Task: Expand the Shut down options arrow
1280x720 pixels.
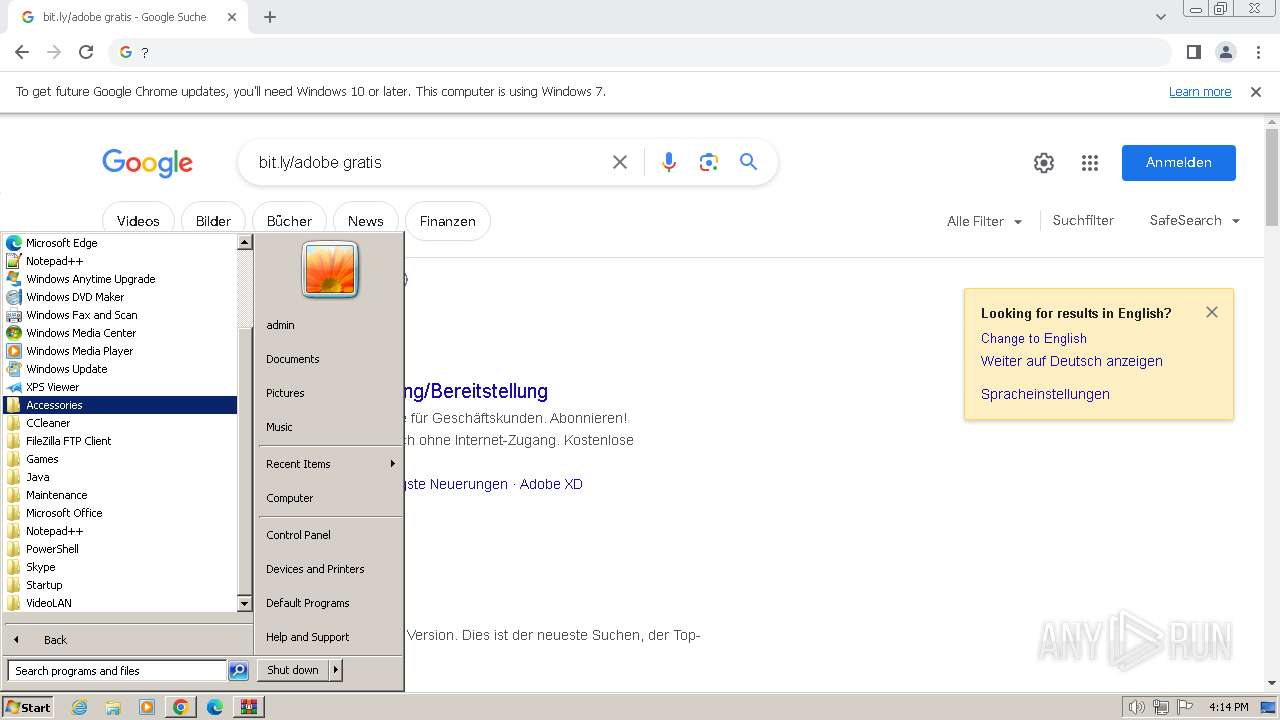Action: (x=336, y=670)
